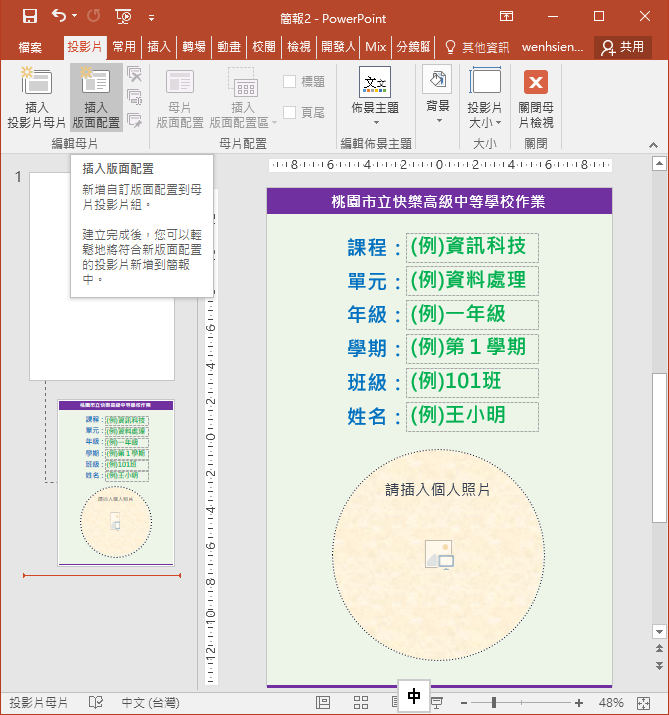Open the 轉場 tab
The height and width of the screenshot is (715, 669).
[194, 47]
